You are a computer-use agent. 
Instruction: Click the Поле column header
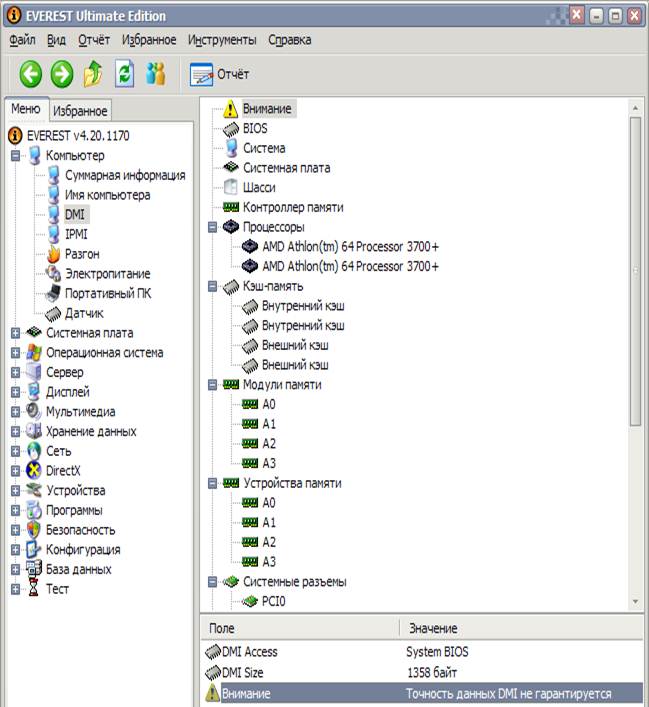[x=299, y=628]
